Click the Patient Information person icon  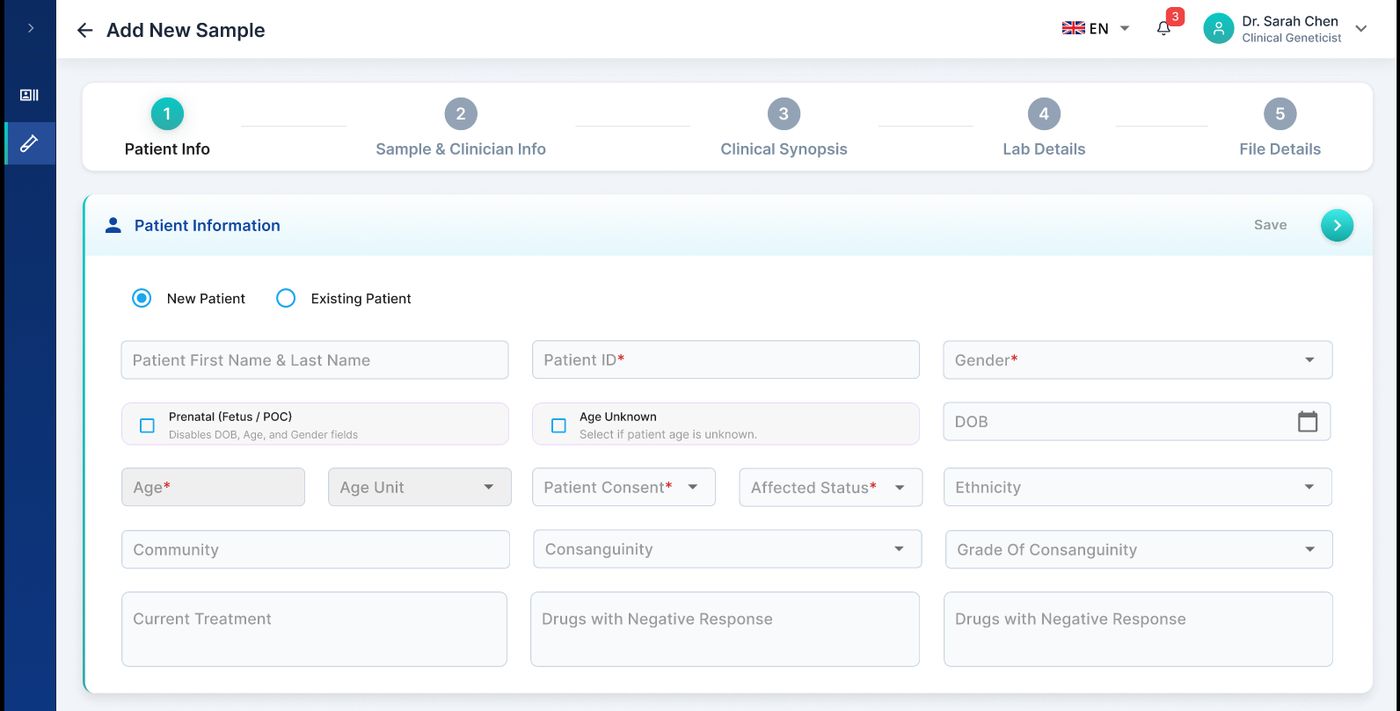click(x=113, y=225)
